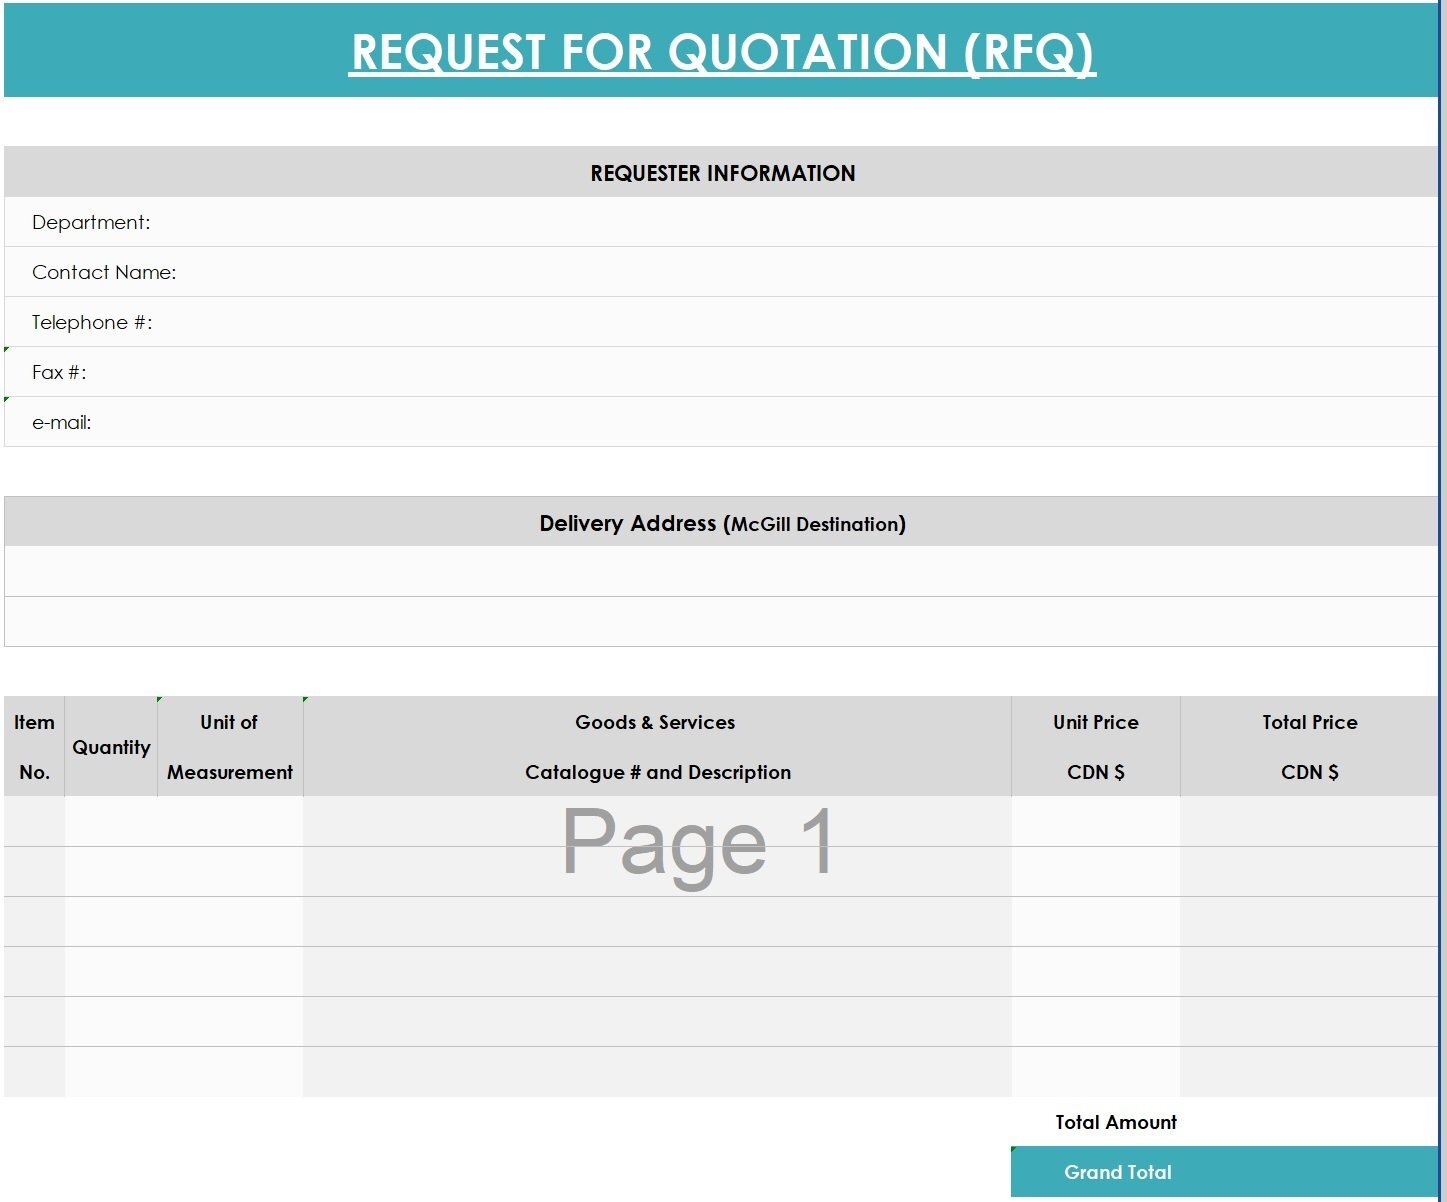Click first blank Delivery Address line
1447x1202 pixels.
(x=722, y=572)
